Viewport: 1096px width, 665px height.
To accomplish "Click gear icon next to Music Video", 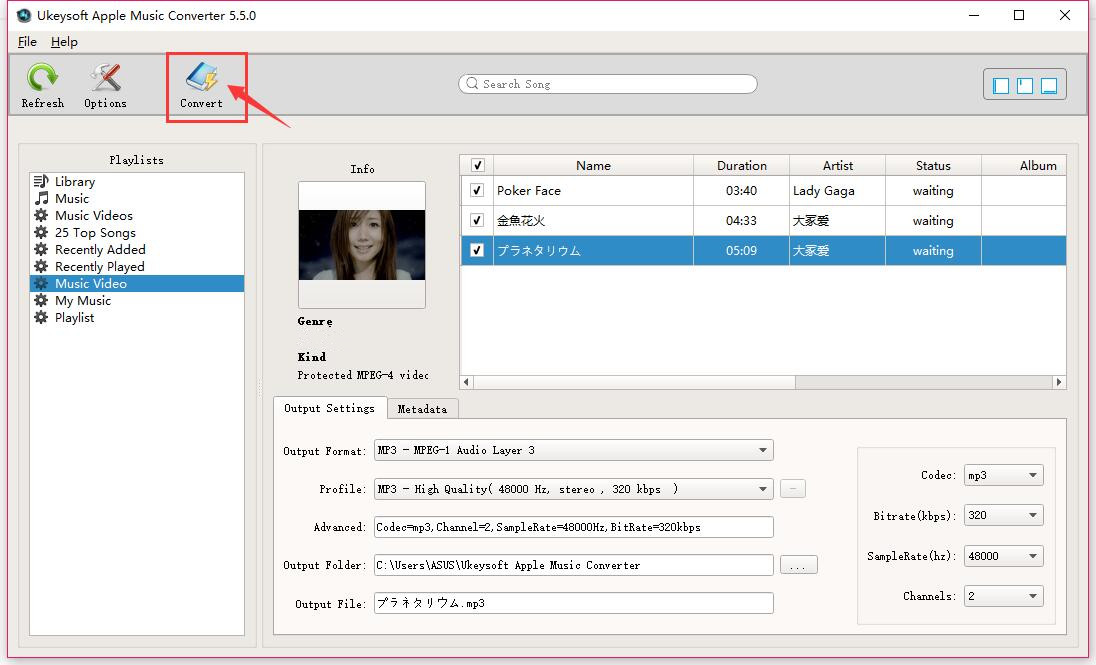I will (41, 283).
